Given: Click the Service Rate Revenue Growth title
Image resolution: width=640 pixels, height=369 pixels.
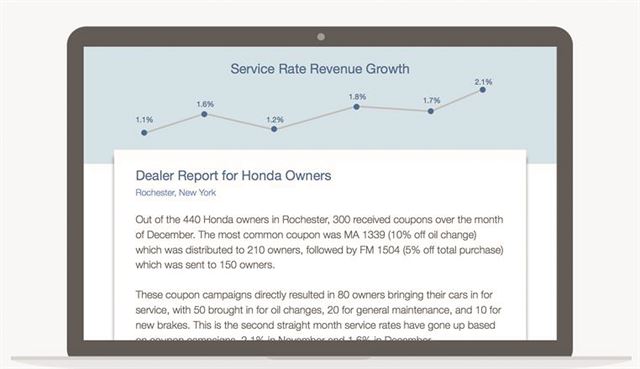Looking at the screenshot, I should (320, 69).
